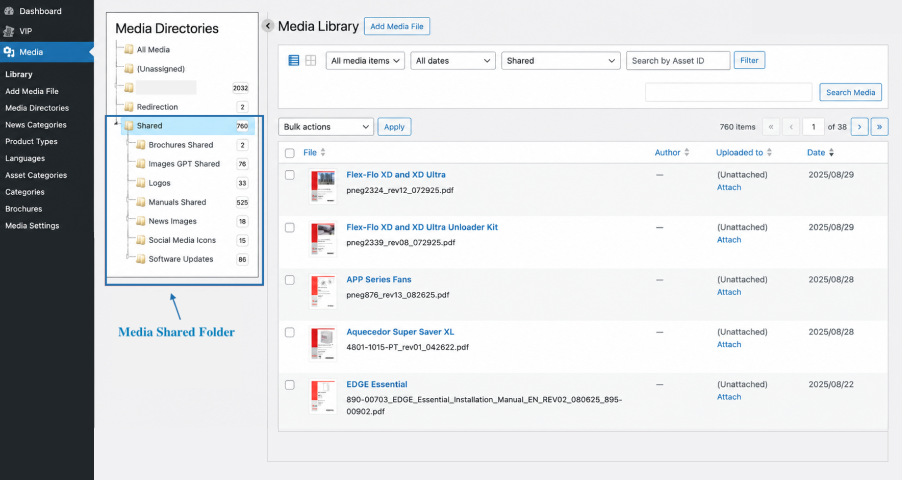Open Flex-Flo XD and XD Ultra thumbnail

[323, 186]
